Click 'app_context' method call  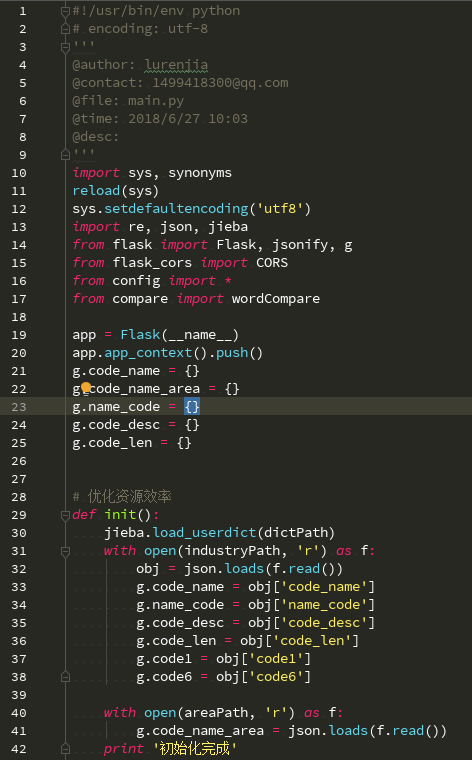click(148, 353)
